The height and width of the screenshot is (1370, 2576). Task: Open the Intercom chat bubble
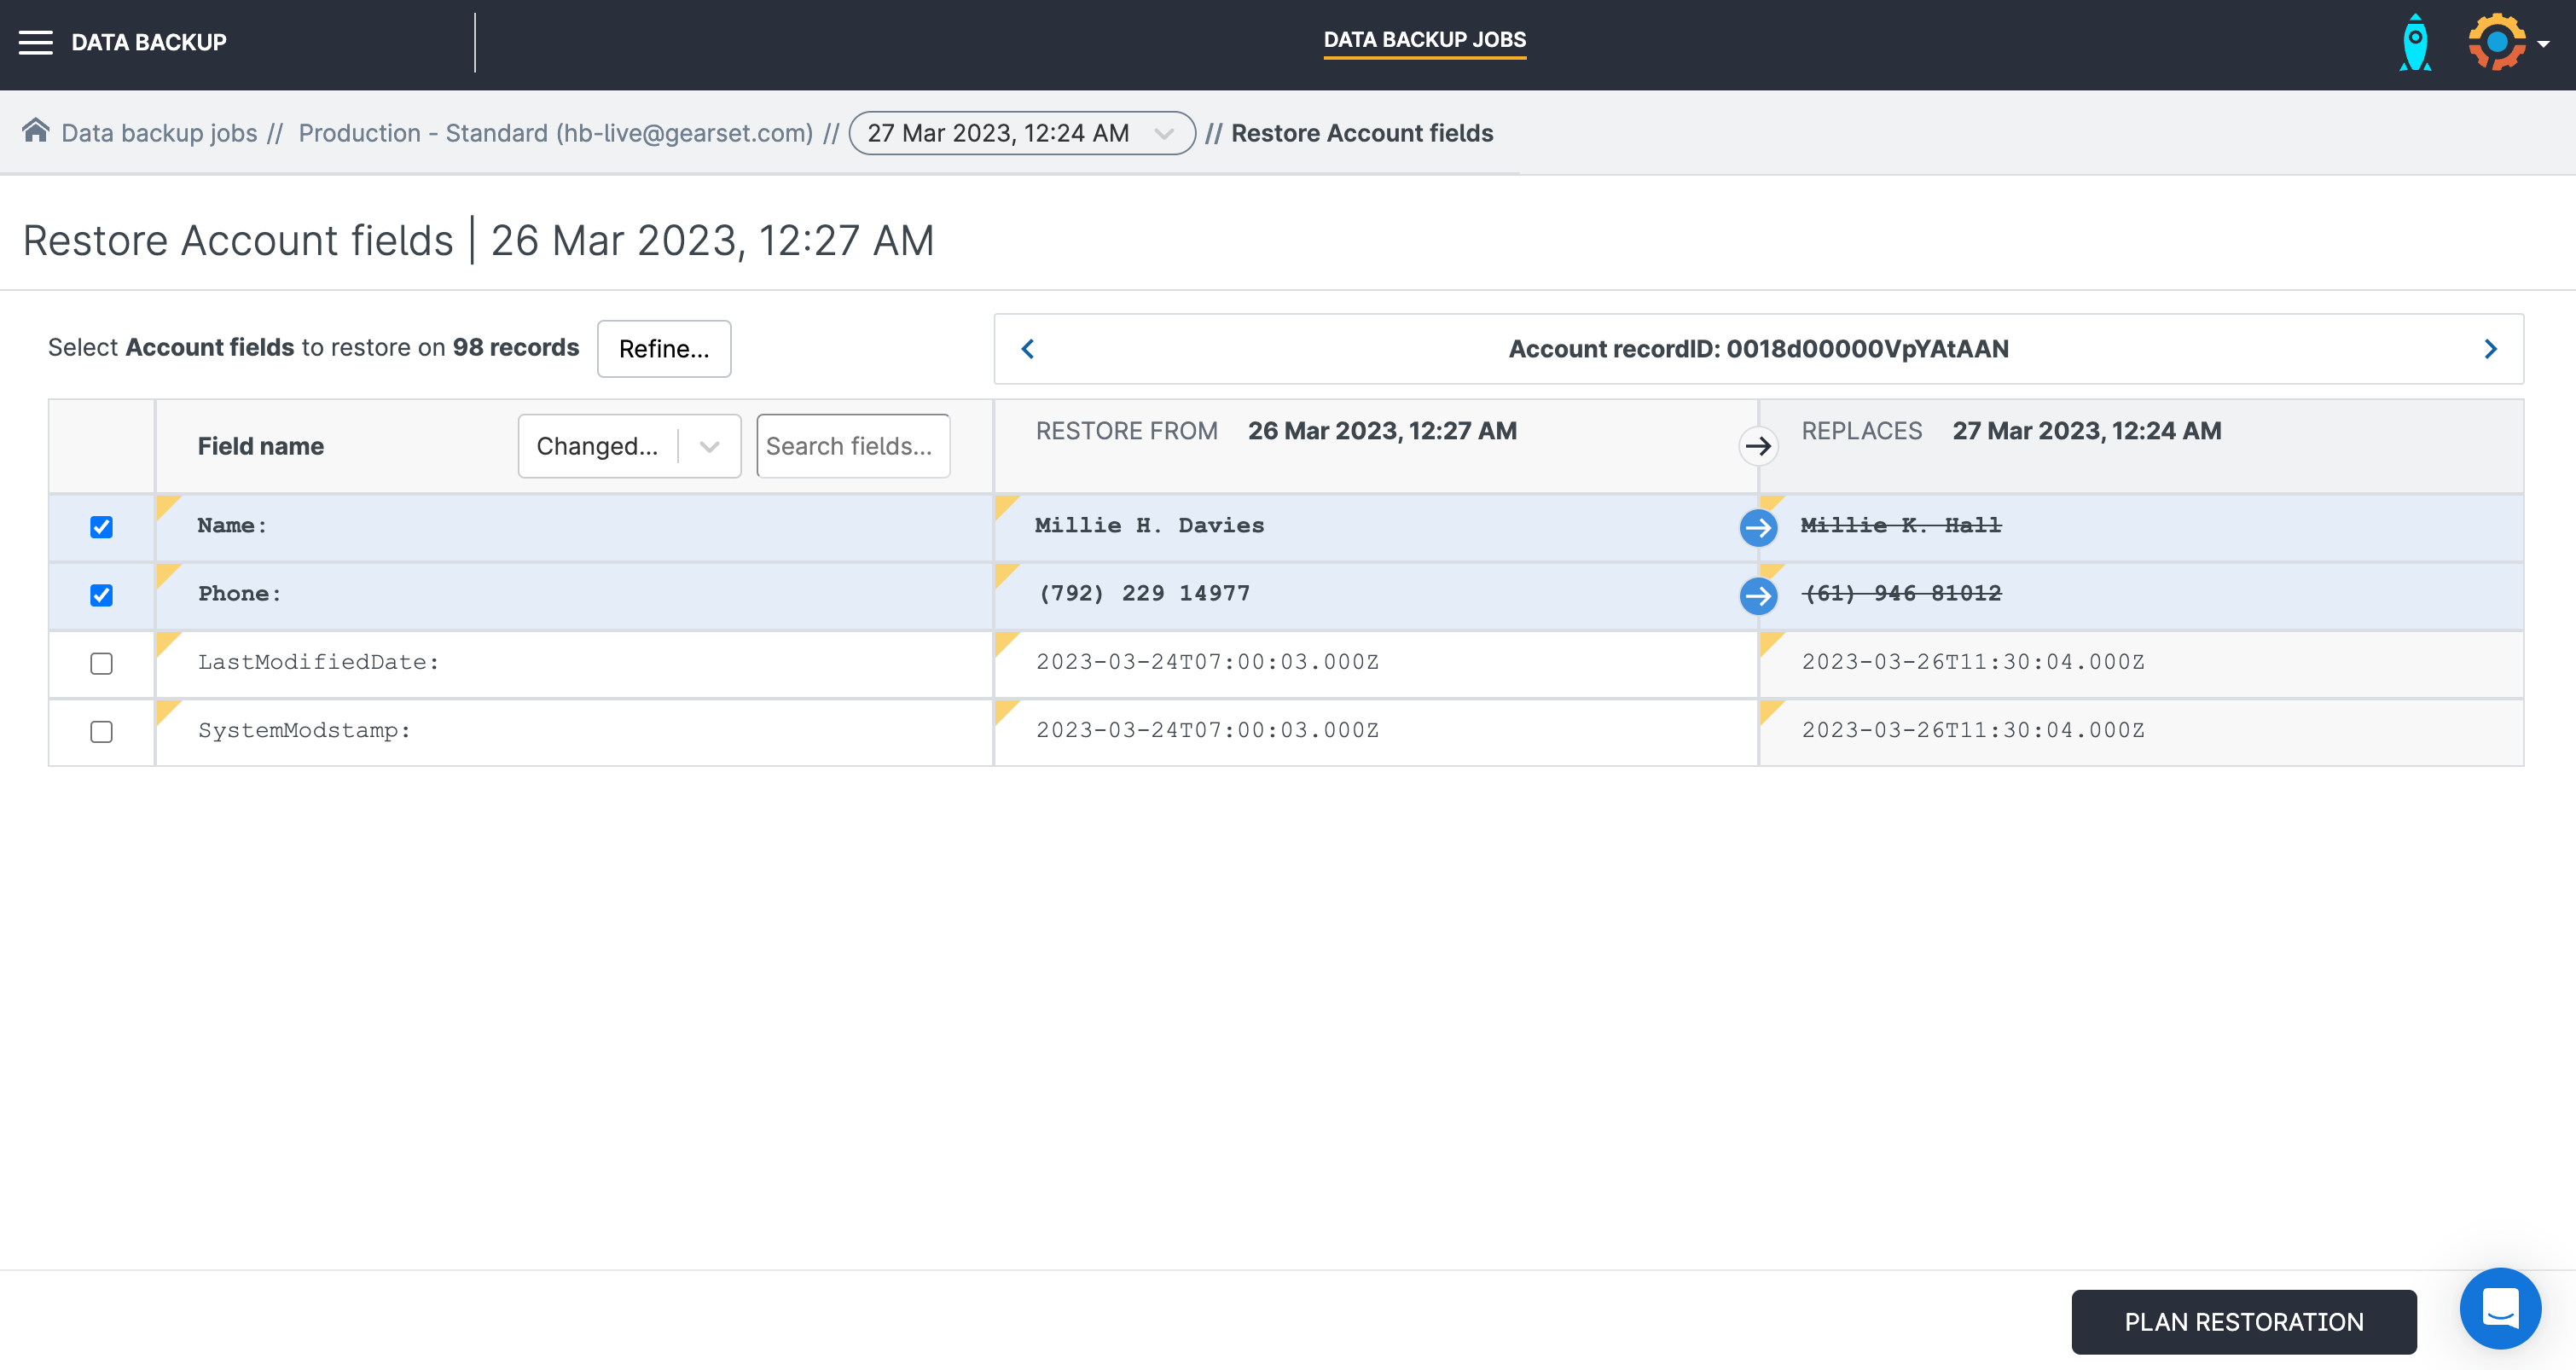coord(2501,1308)
